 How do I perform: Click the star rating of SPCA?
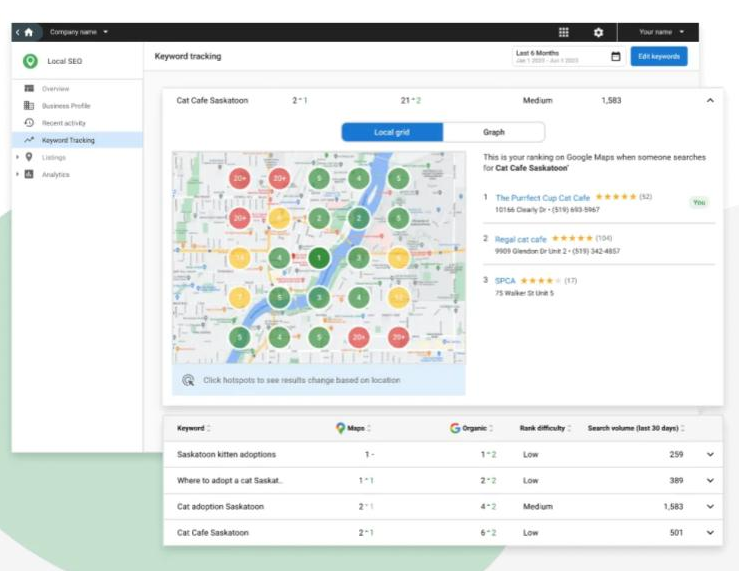point(541,281)
